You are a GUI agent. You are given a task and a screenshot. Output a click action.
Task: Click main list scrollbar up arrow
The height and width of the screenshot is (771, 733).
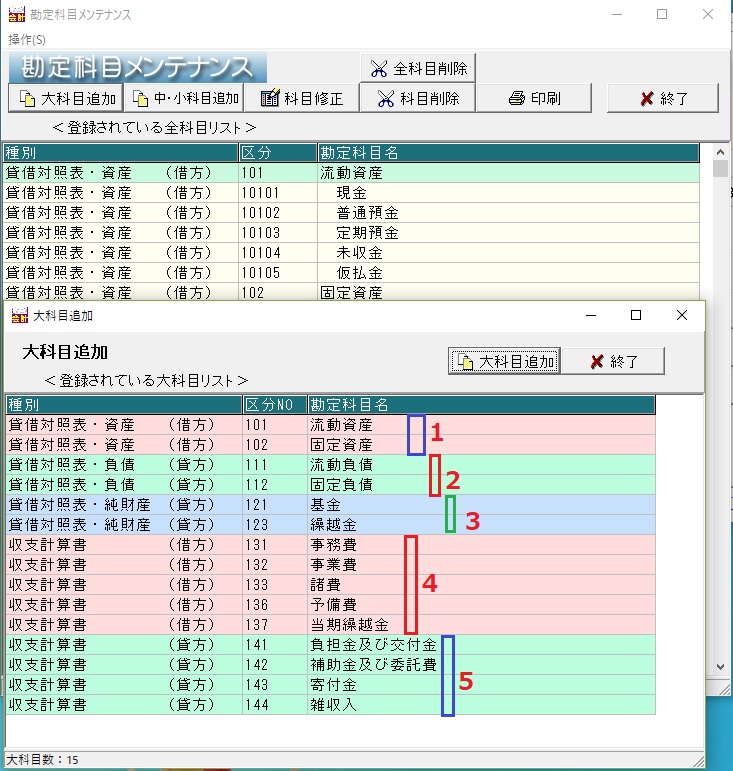pyautogui.click(x=720, y=152)
